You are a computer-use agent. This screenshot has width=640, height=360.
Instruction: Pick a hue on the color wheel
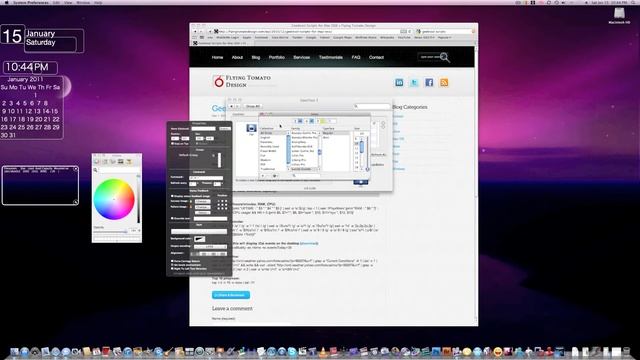pyautogui.click(x=114, y=199)
